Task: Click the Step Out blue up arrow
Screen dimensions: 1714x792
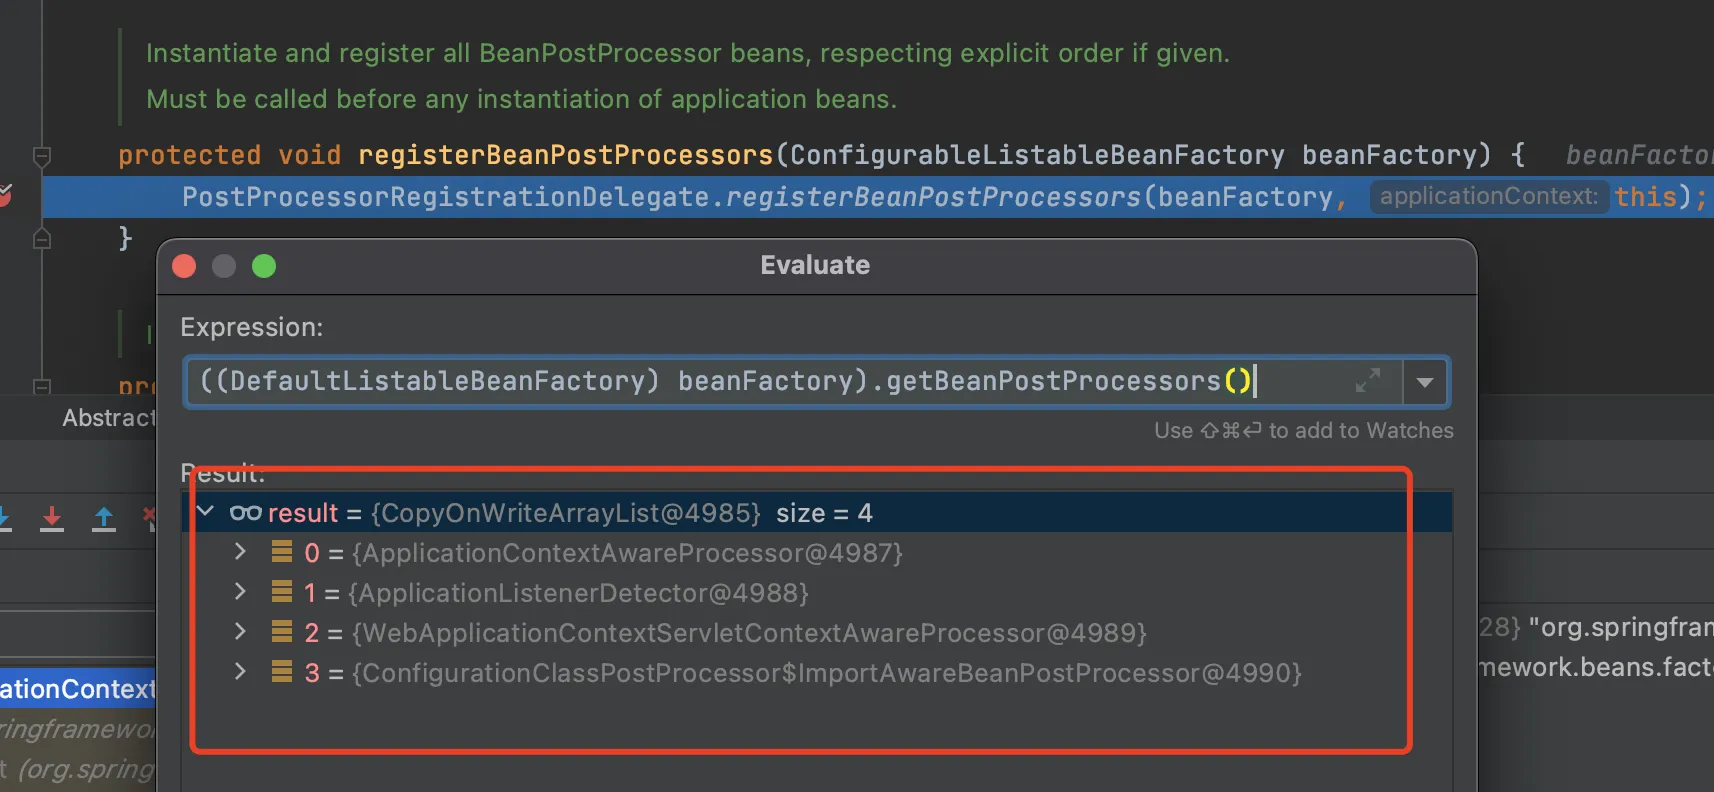Action: 103,518
